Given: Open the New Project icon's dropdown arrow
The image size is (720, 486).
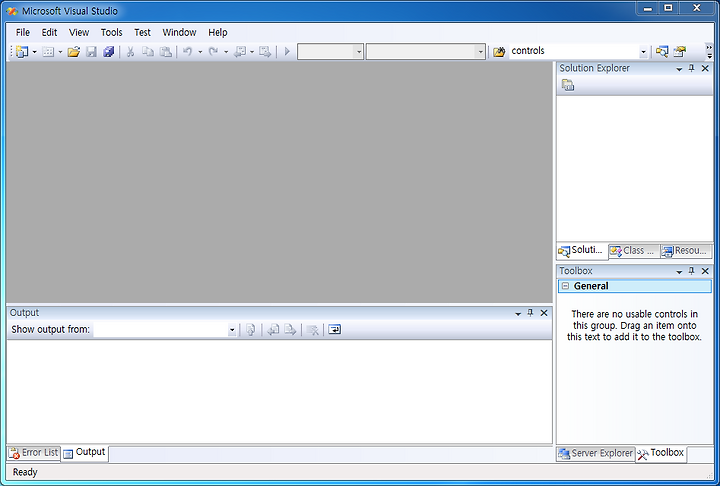Looking at the screenshot, I should (34, 52).
